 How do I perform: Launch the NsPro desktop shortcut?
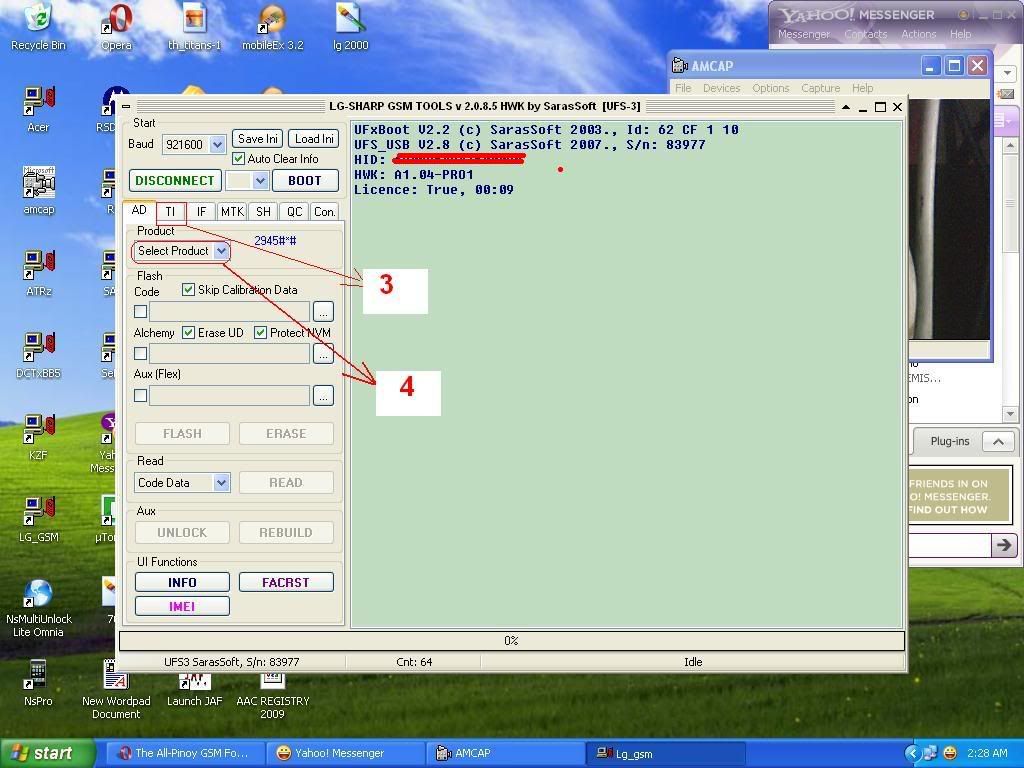pyautogui.click(x=38, y=682)
